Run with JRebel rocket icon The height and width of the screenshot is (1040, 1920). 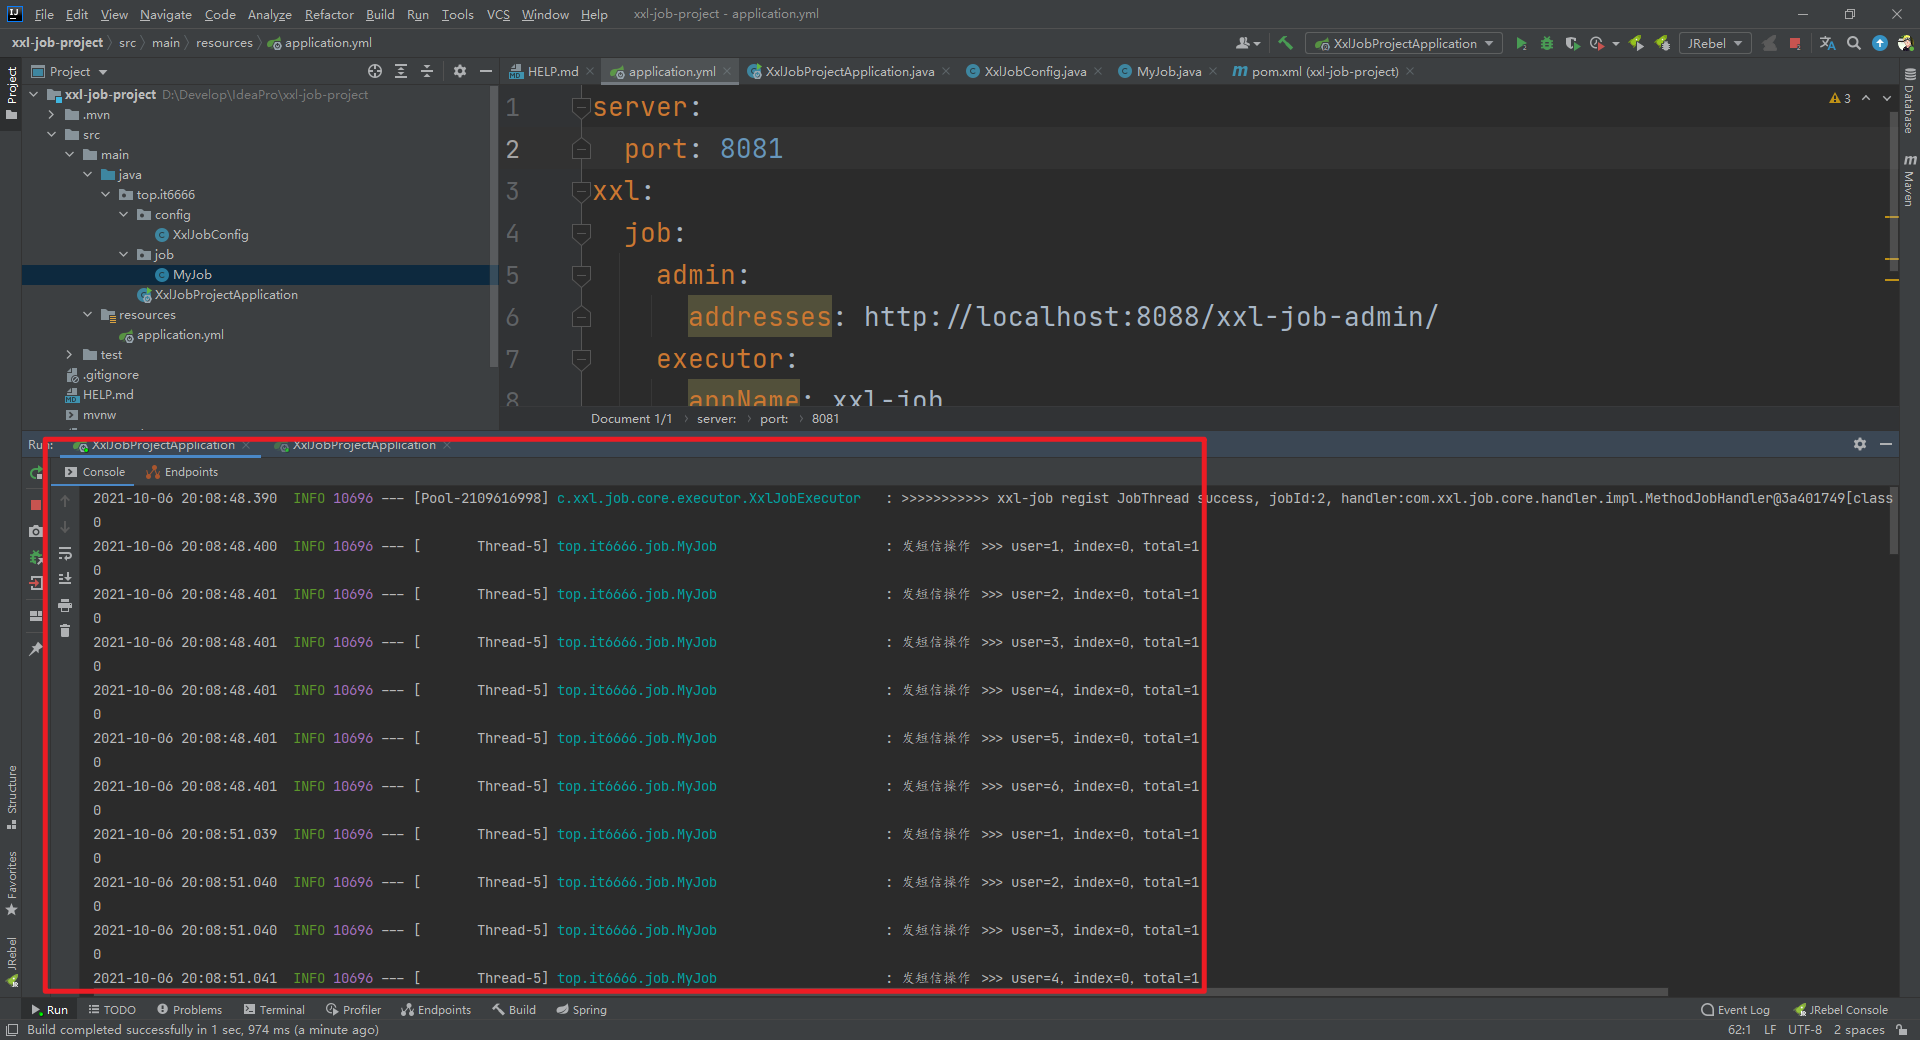pos(1637,43)
